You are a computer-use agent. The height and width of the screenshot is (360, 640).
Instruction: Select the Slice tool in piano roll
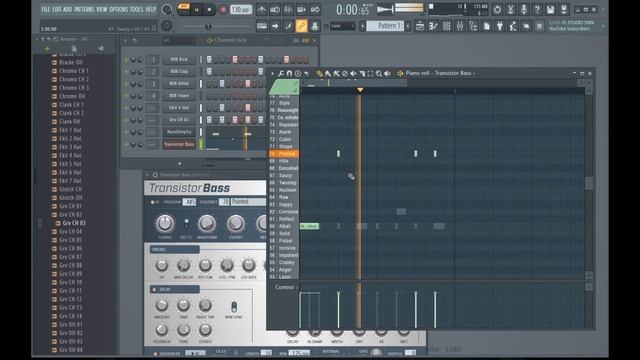click(x=362, y=73)
